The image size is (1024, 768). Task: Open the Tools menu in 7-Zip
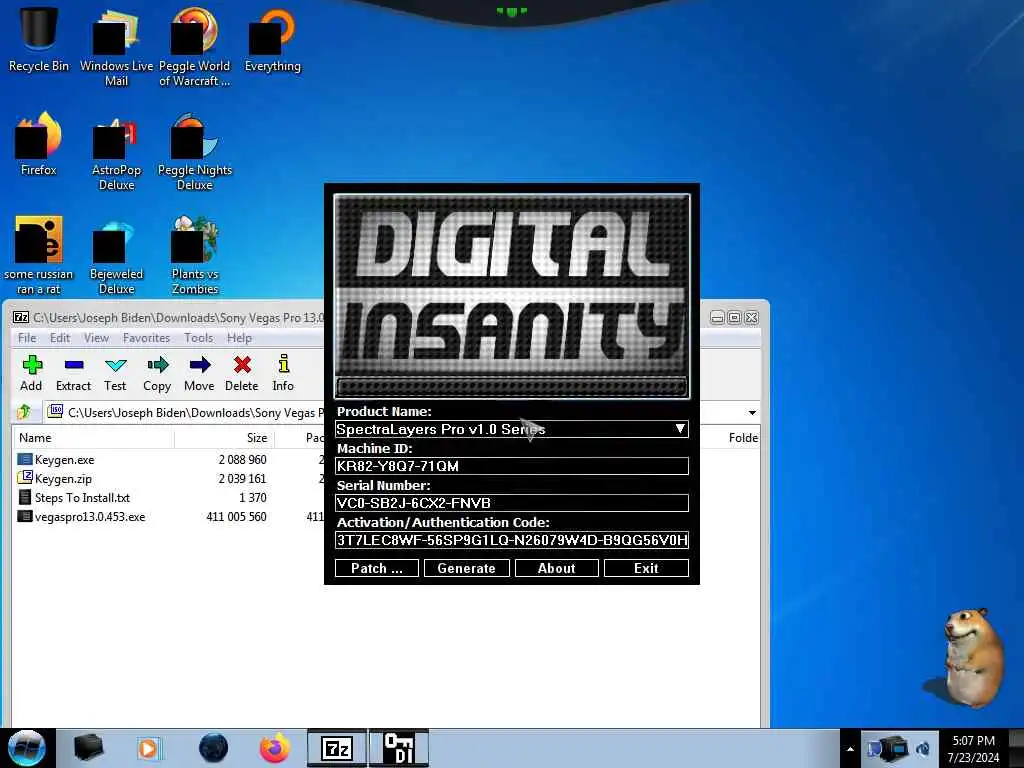(x=199, y=338)
